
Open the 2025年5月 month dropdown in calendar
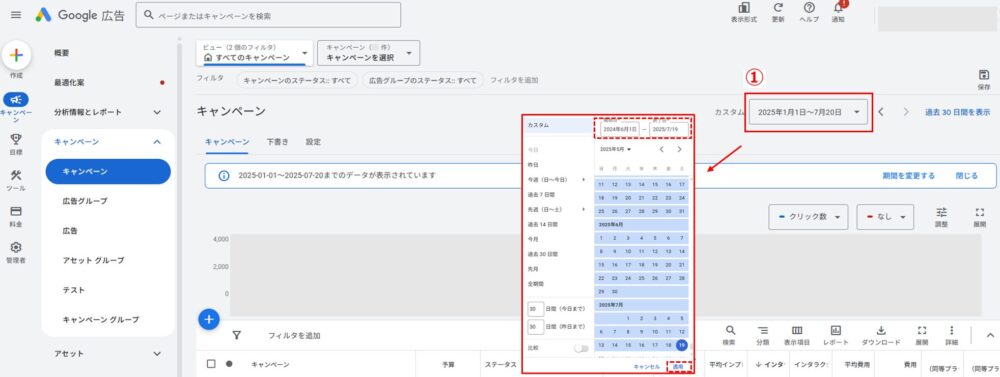pyautogui.click(x=615, y=149)
